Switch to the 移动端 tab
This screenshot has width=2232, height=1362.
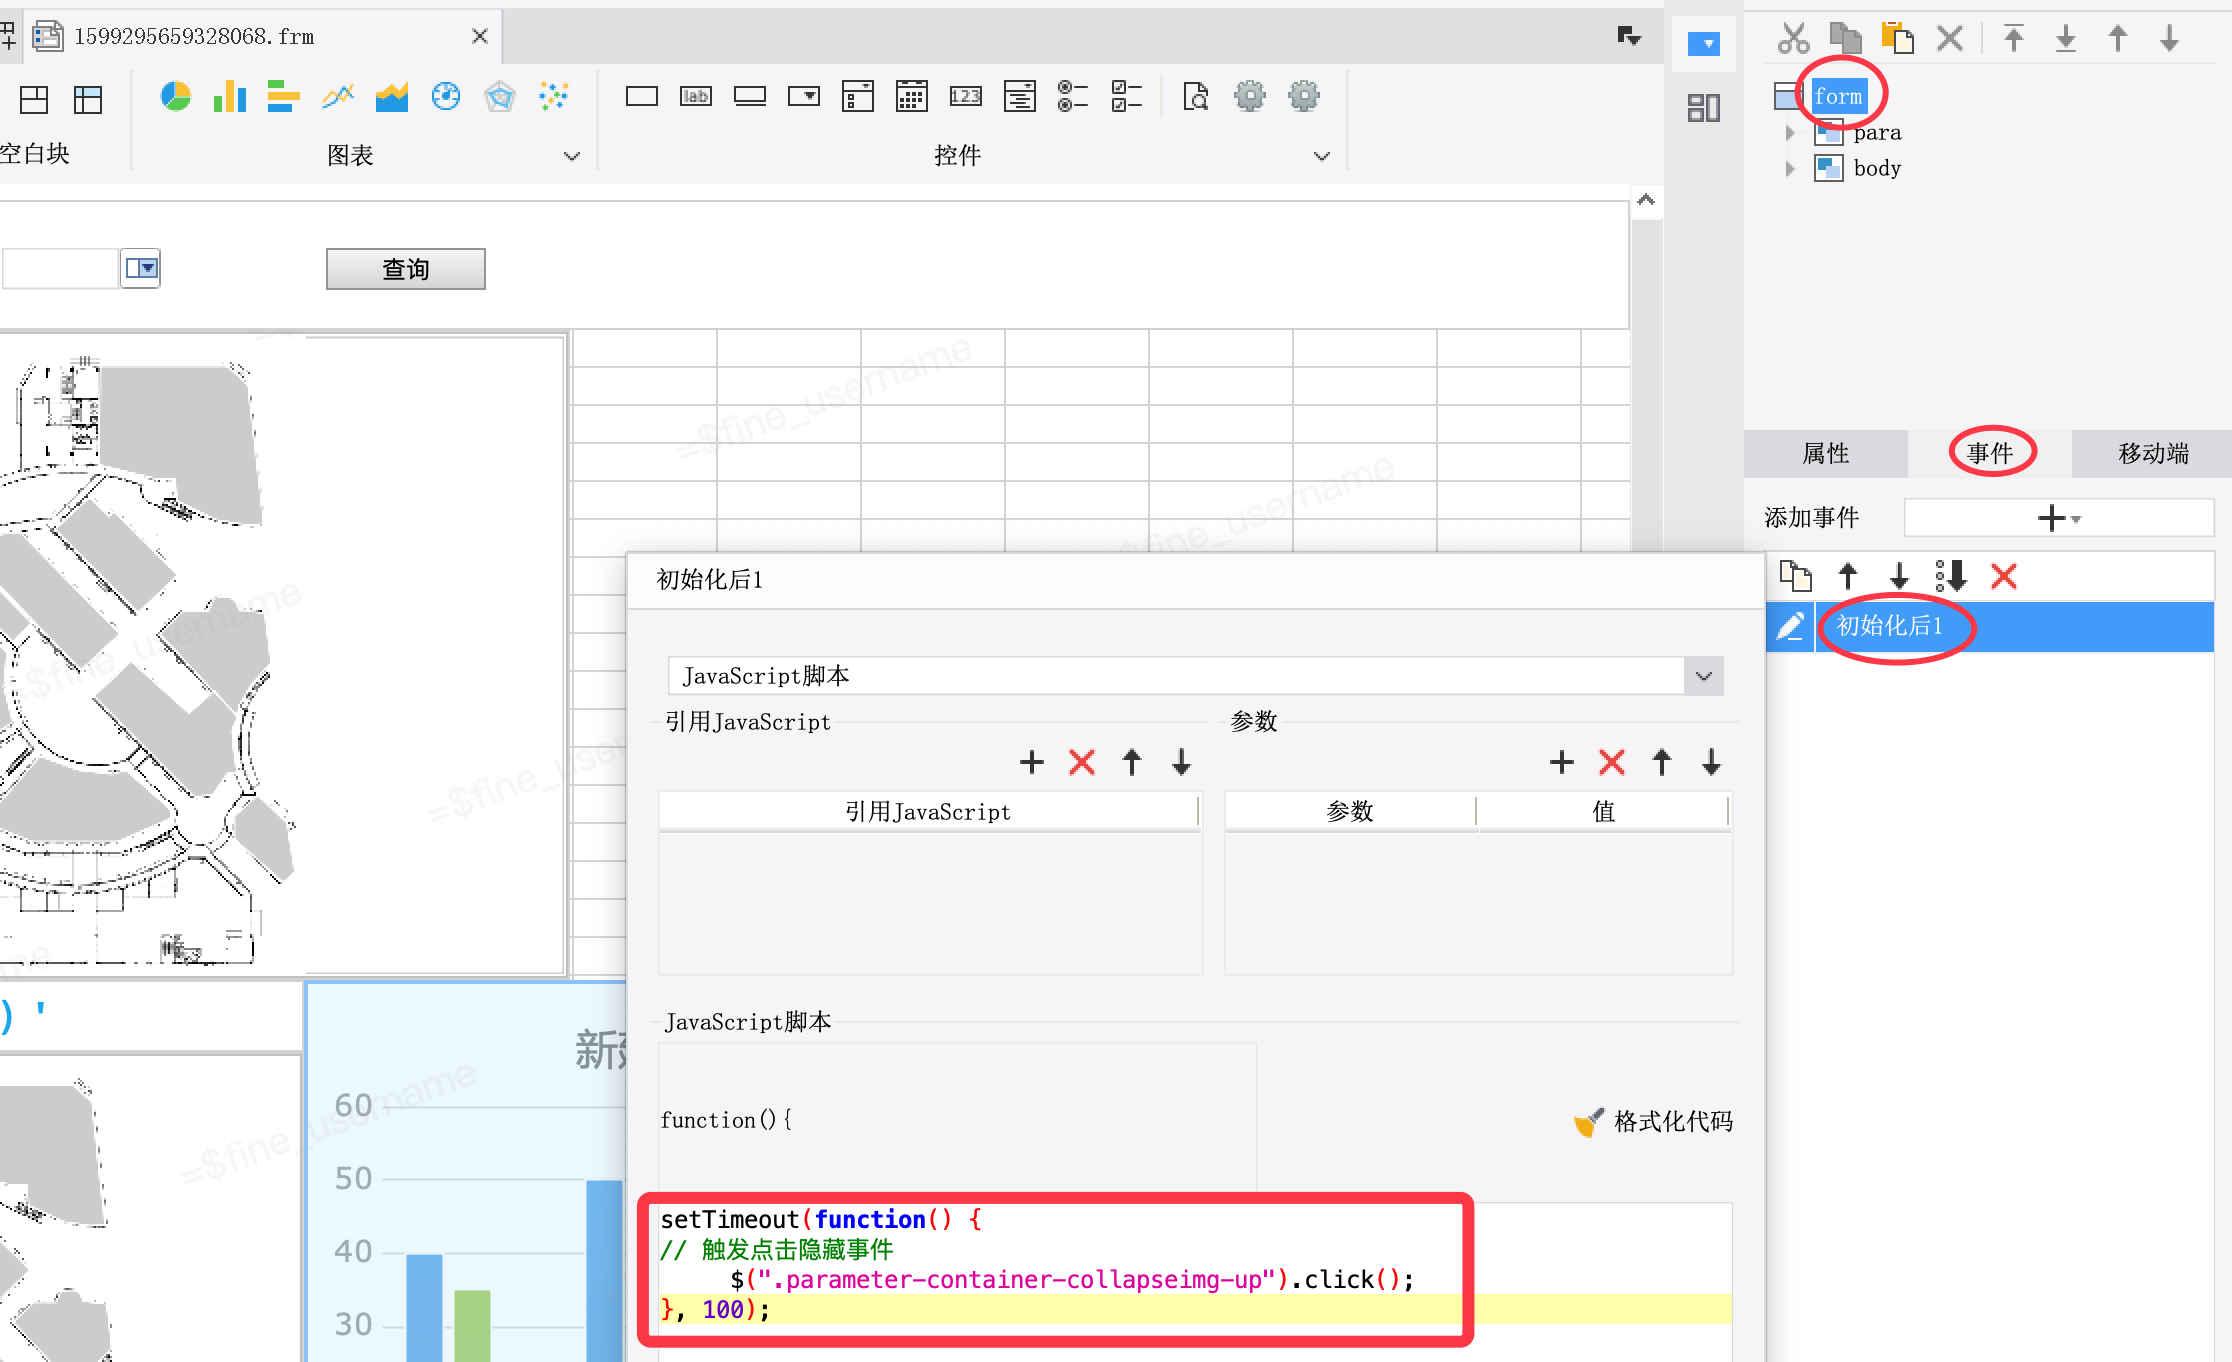(x=2153, y=454)
